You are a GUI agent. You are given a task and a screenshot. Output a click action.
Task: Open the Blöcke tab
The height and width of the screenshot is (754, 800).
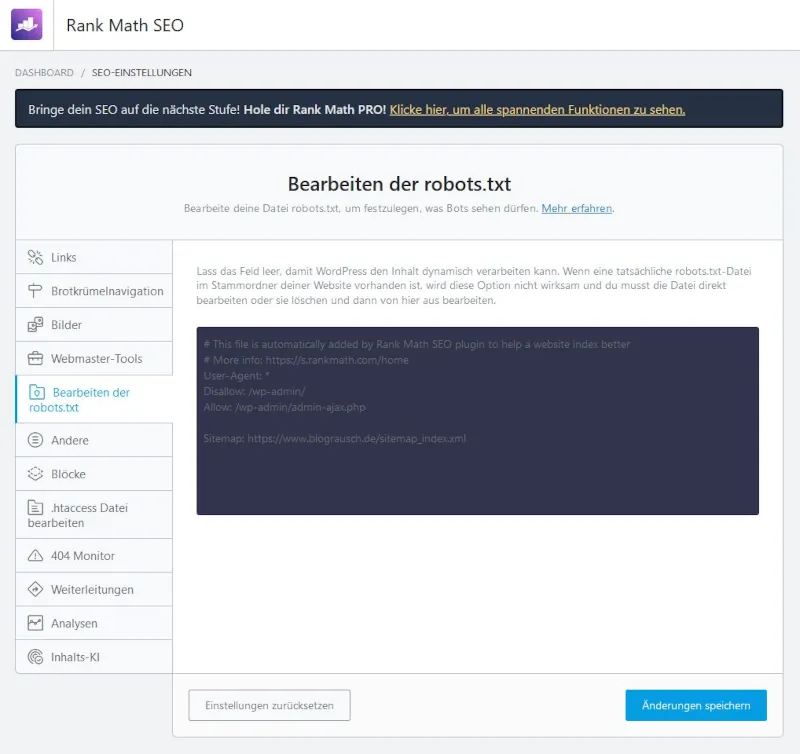click(x=94, y=473)
